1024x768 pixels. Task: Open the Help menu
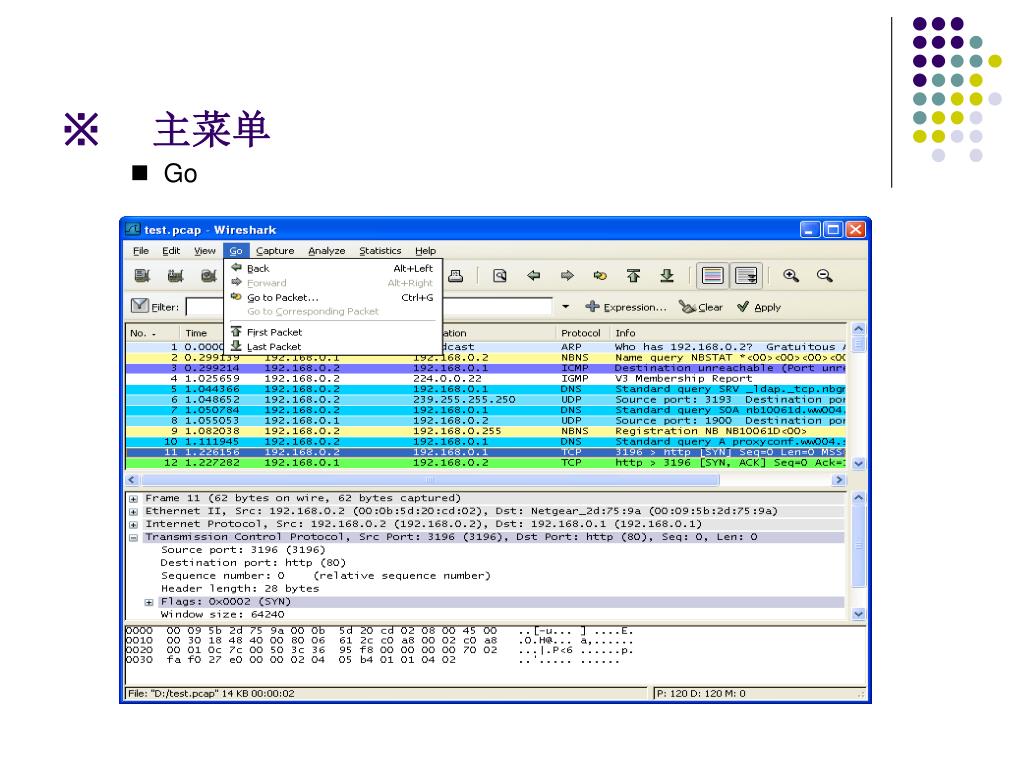[425, 251]
